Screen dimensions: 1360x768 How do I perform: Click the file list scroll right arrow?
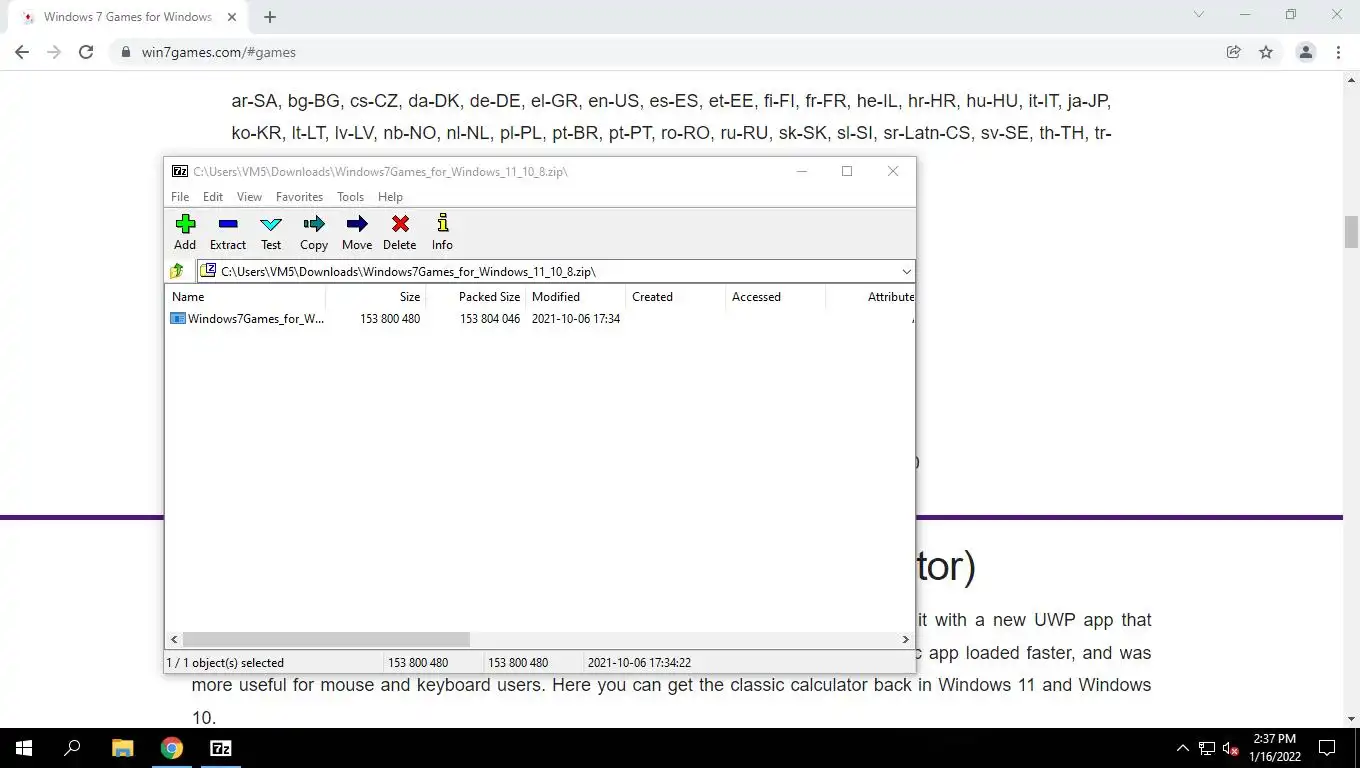pyautogui.click(x=905, y=639)
